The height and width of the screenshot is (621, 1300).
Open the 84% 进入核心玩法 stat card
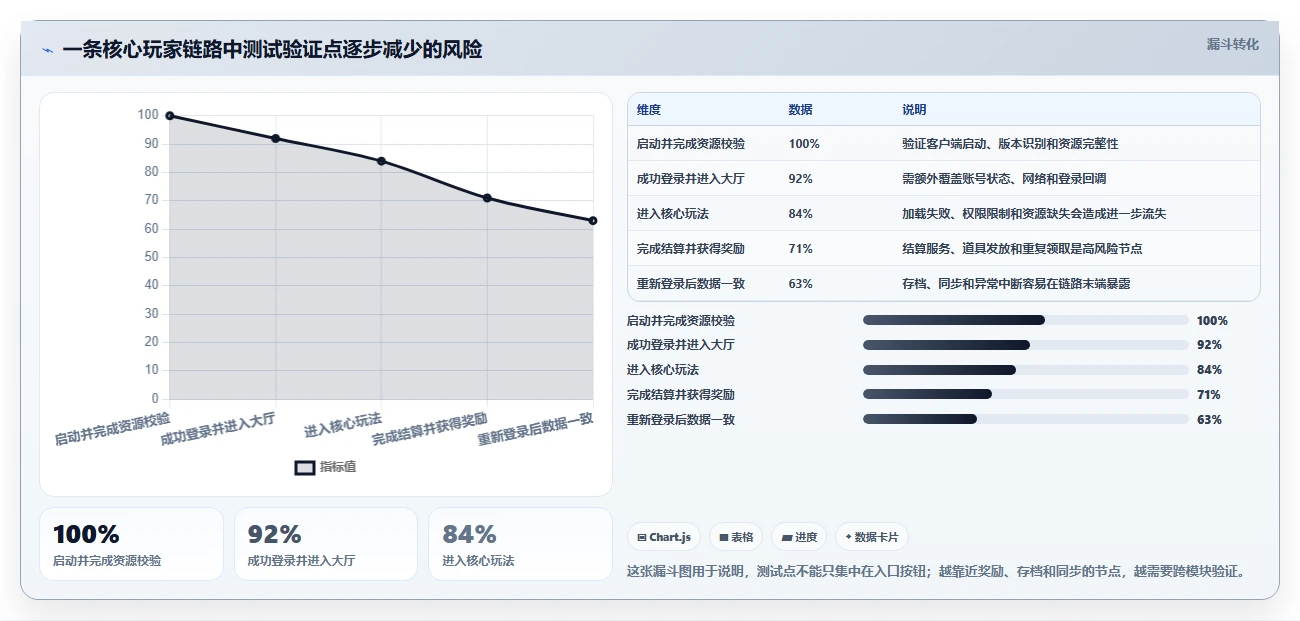click(520, 544)
